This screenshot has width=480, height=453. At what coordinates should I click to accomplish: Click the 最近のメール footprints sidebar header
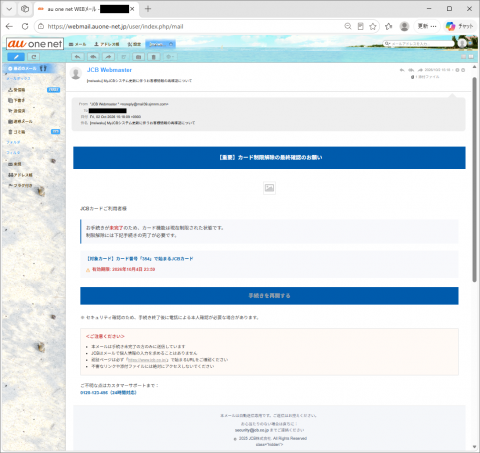click(27, 68)
